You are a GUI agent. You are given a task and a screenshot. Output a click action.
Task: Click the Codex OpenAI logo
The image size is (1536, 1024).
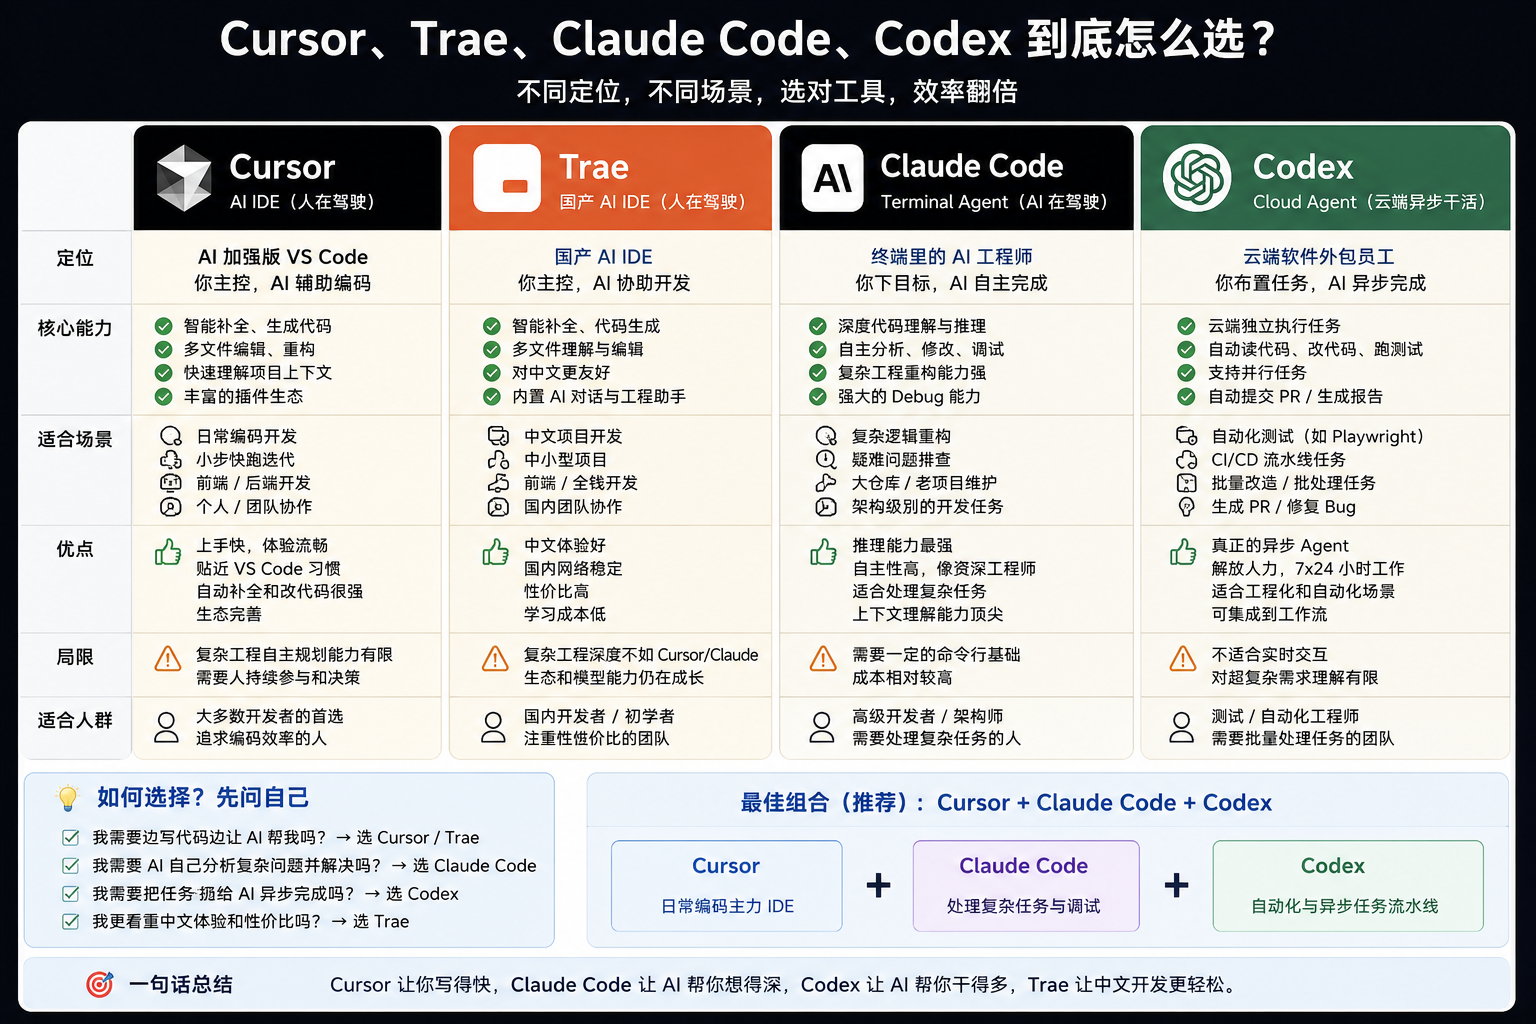tap(1196, 178)
